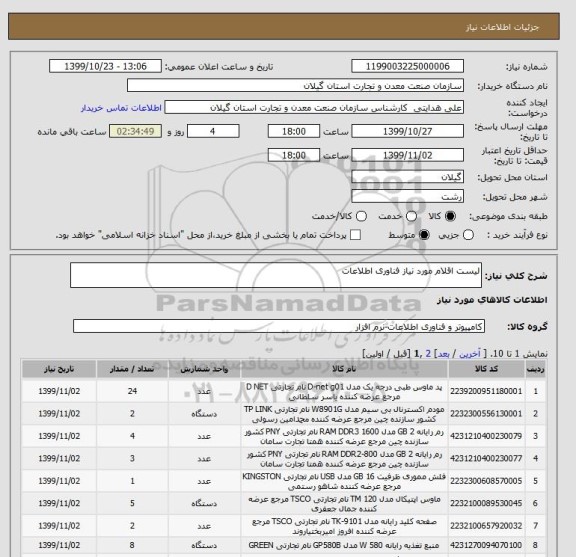Click item code 223230055613​0001 for TP LINK modem
Viewport: 576px width, 557px height.
pyautogui.click(x=486, y=414)
